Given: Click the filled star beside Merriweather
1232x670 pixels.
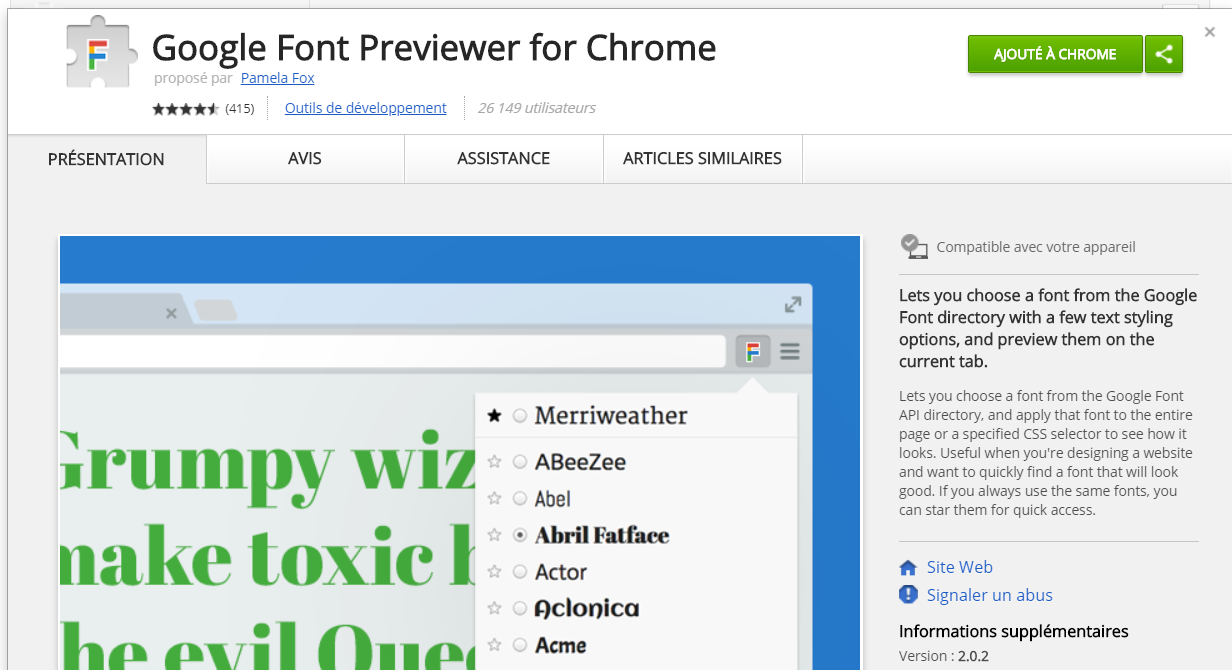Looking at the screenshot, I should [494, 416].
